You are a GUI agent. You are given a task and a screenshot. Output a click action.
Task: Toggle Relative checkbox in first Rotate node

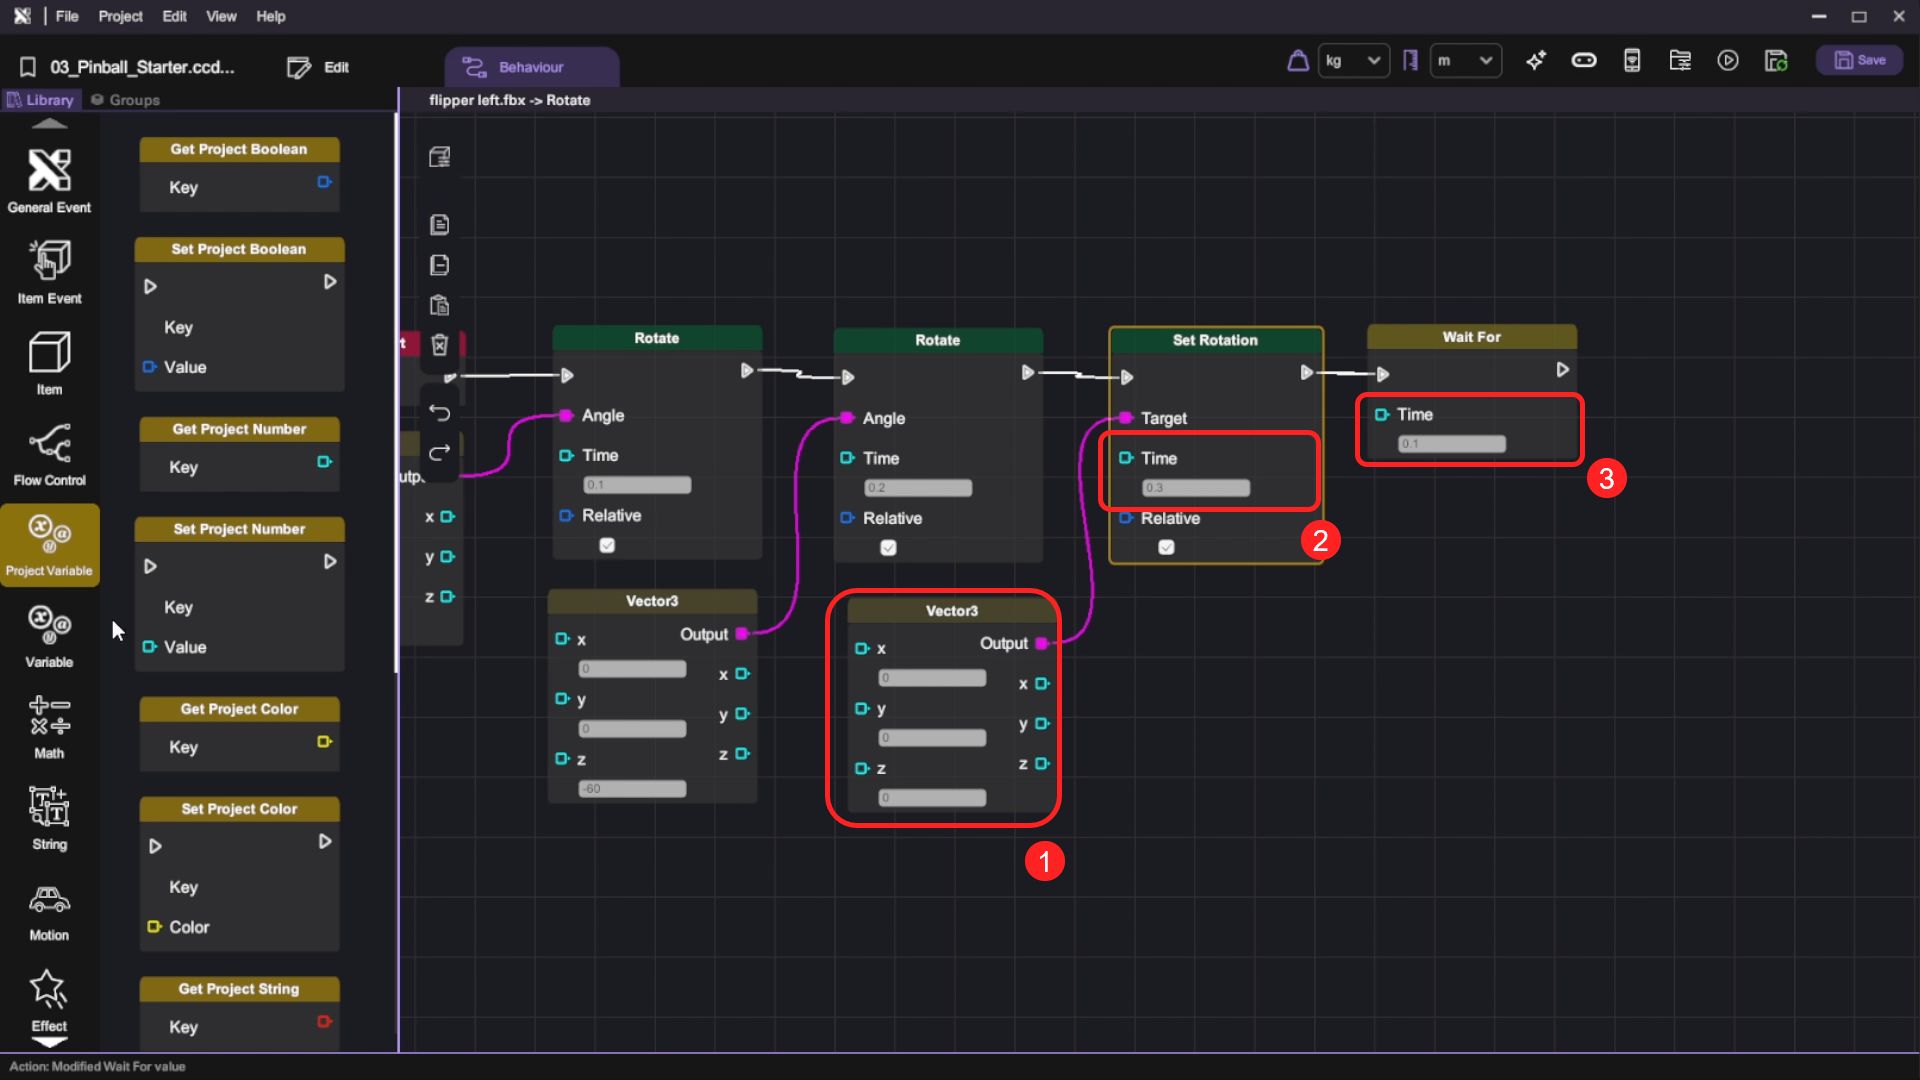point(607,545)
